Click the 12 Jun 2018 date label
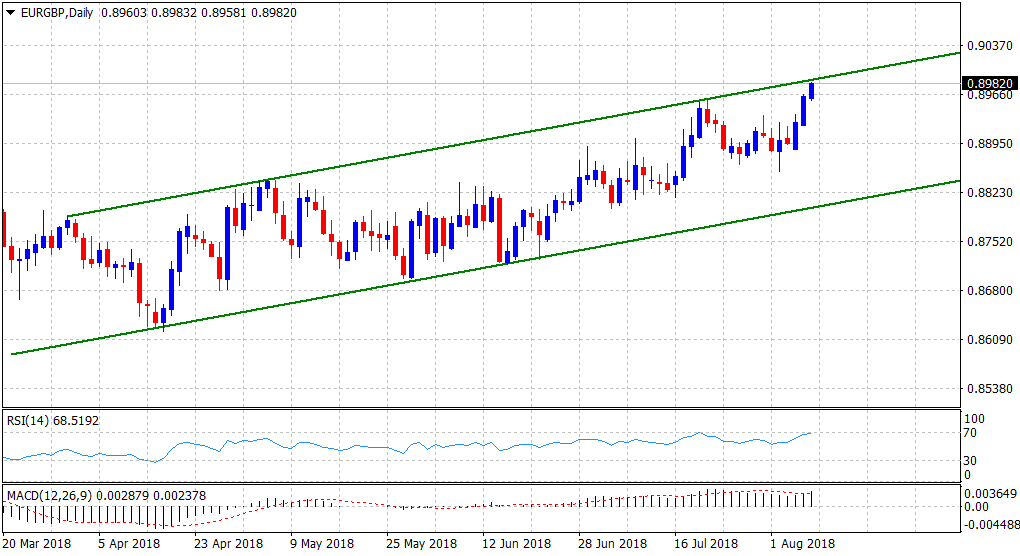This screenshot has width=1020, height=556. (517, 544)
